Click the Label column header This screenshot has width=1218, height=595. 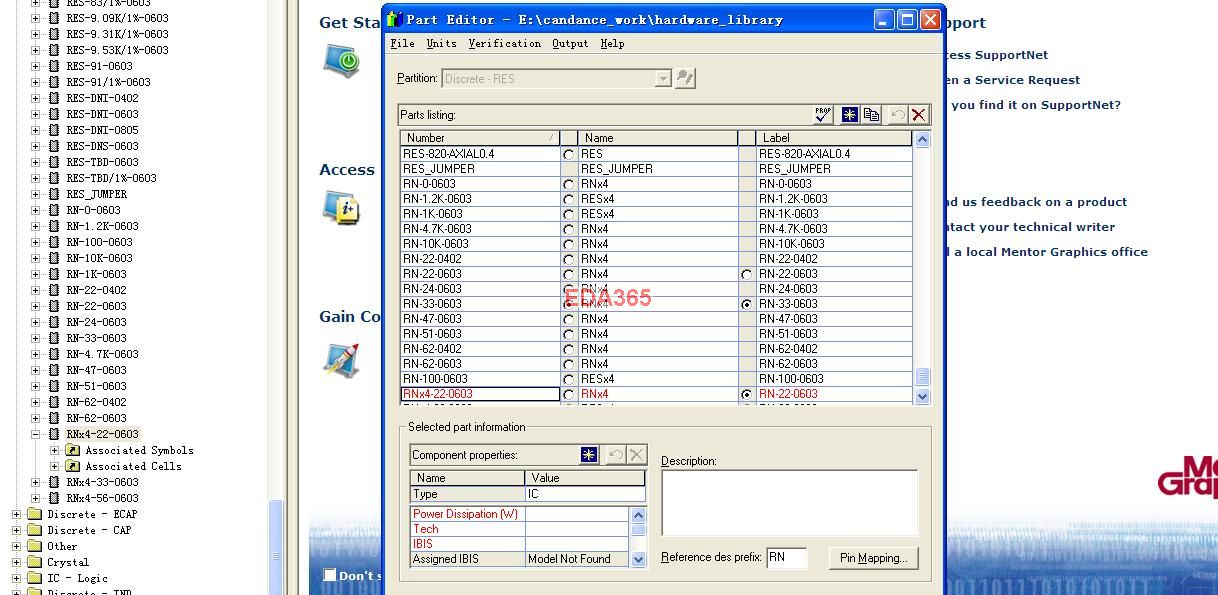click(834, 138)
